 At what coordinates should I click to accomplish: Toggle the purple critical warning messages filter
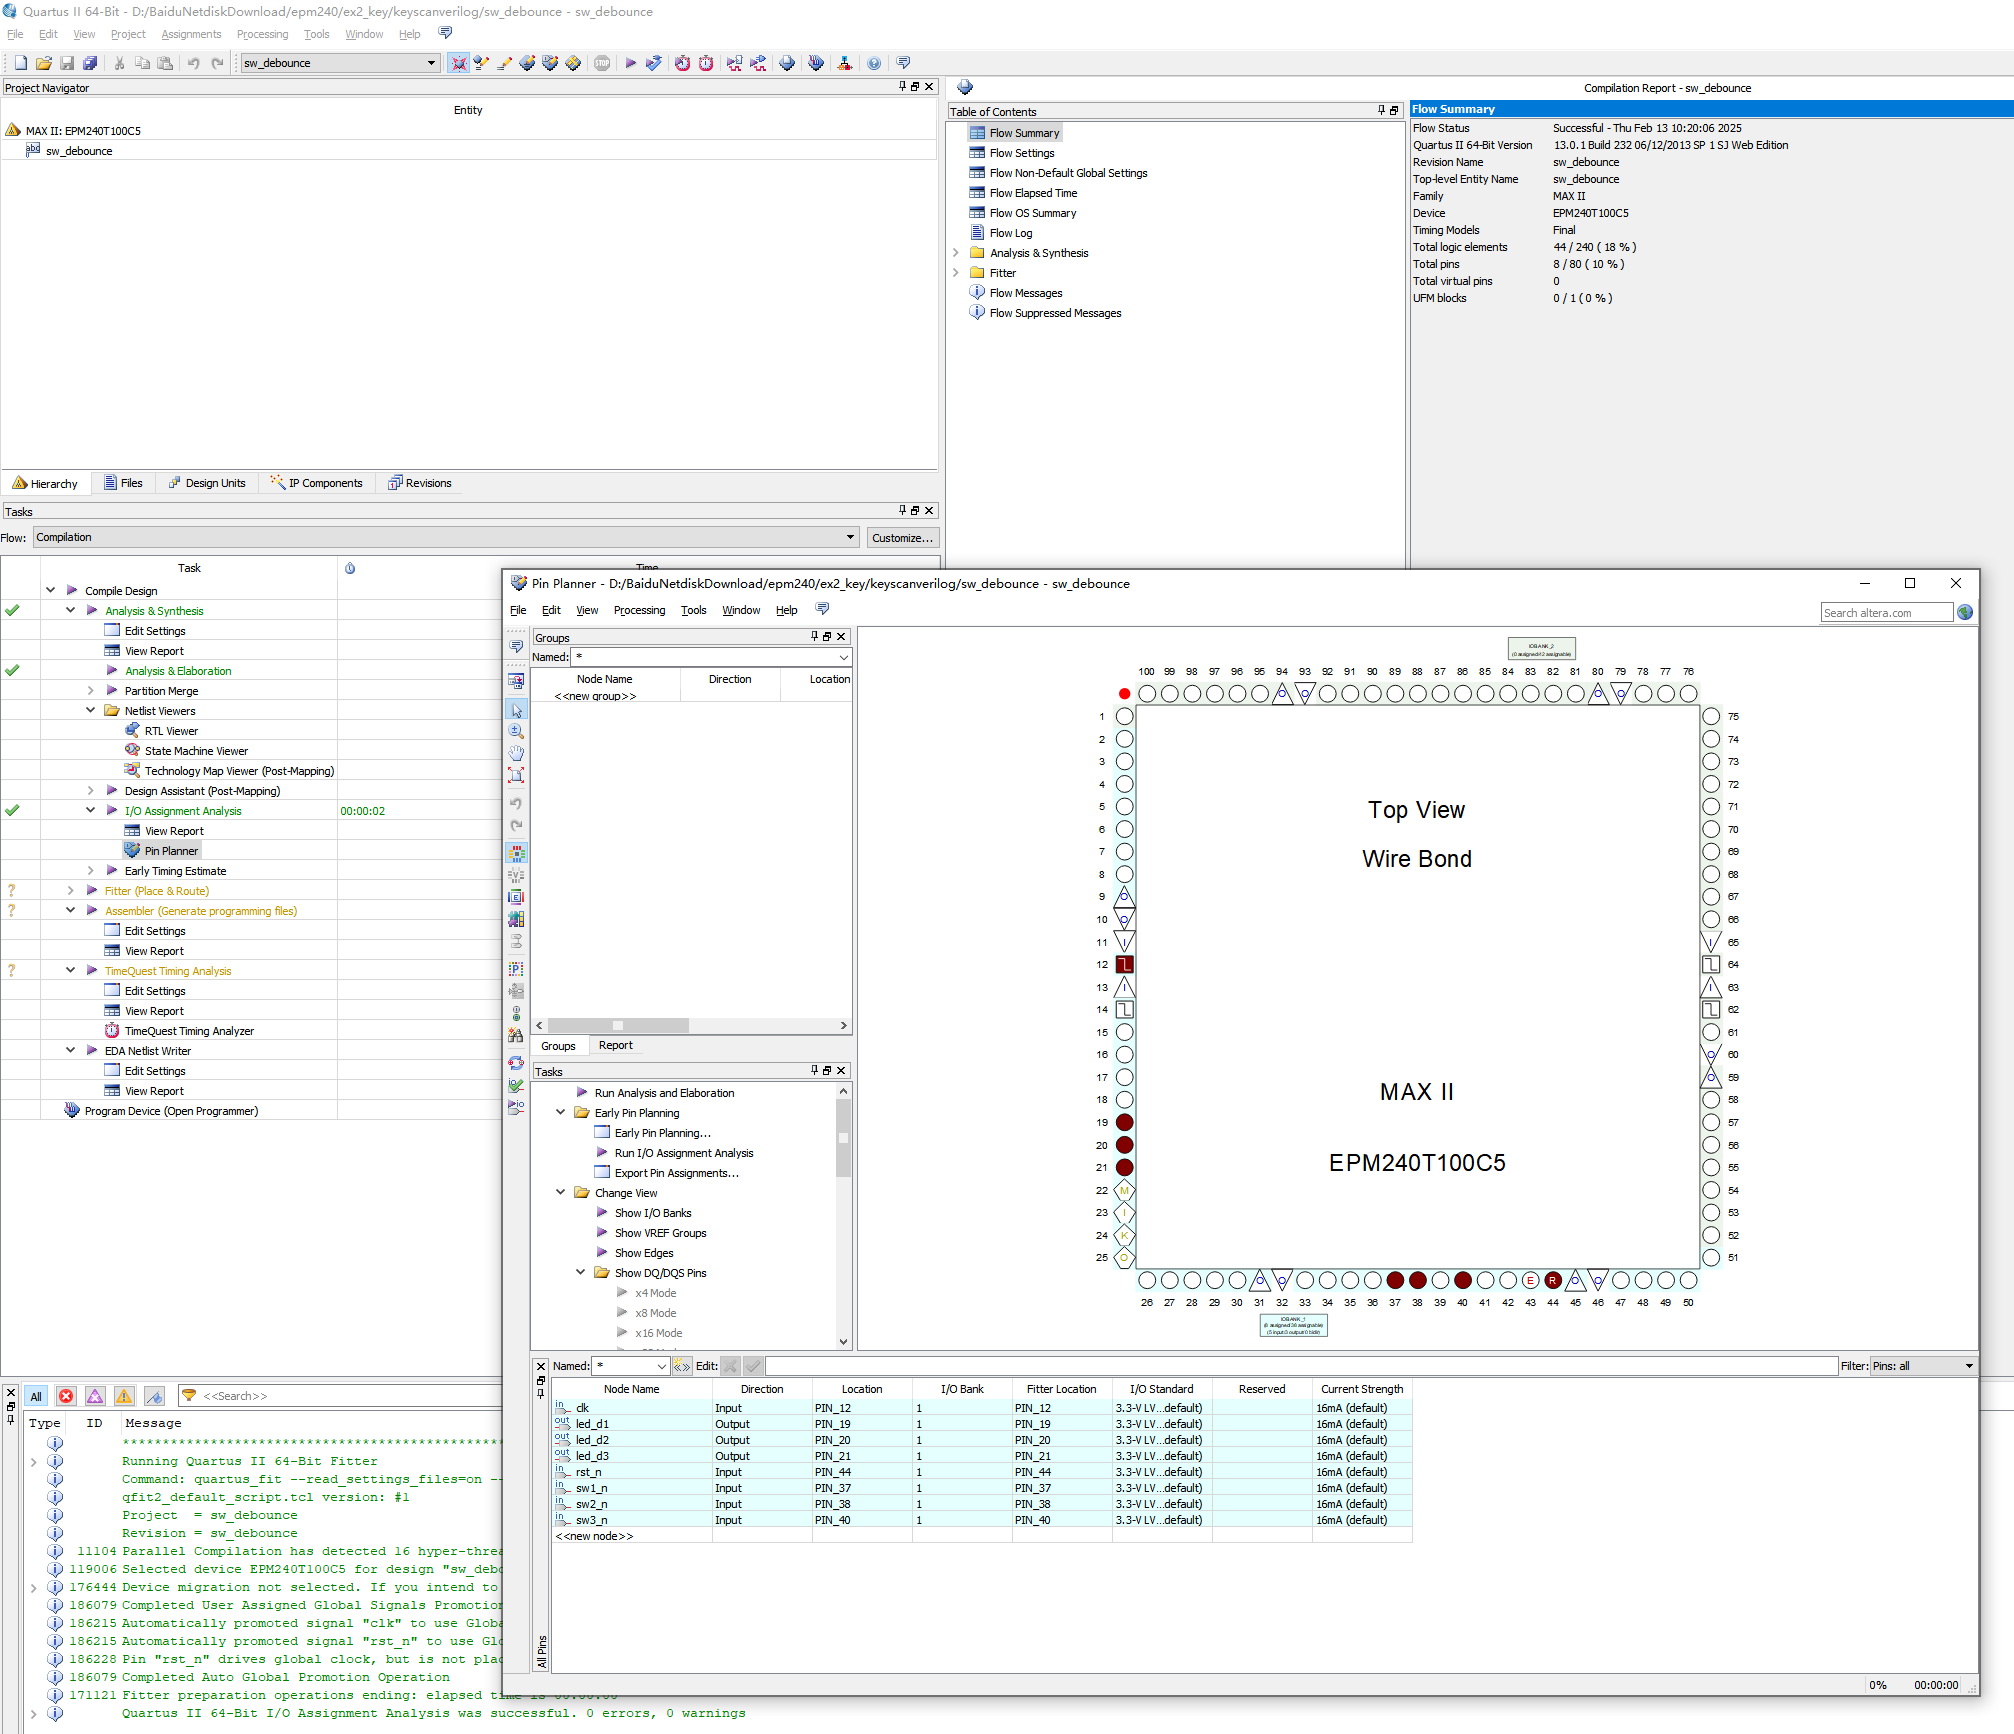pyautogui.click(x=95, y=1396)
